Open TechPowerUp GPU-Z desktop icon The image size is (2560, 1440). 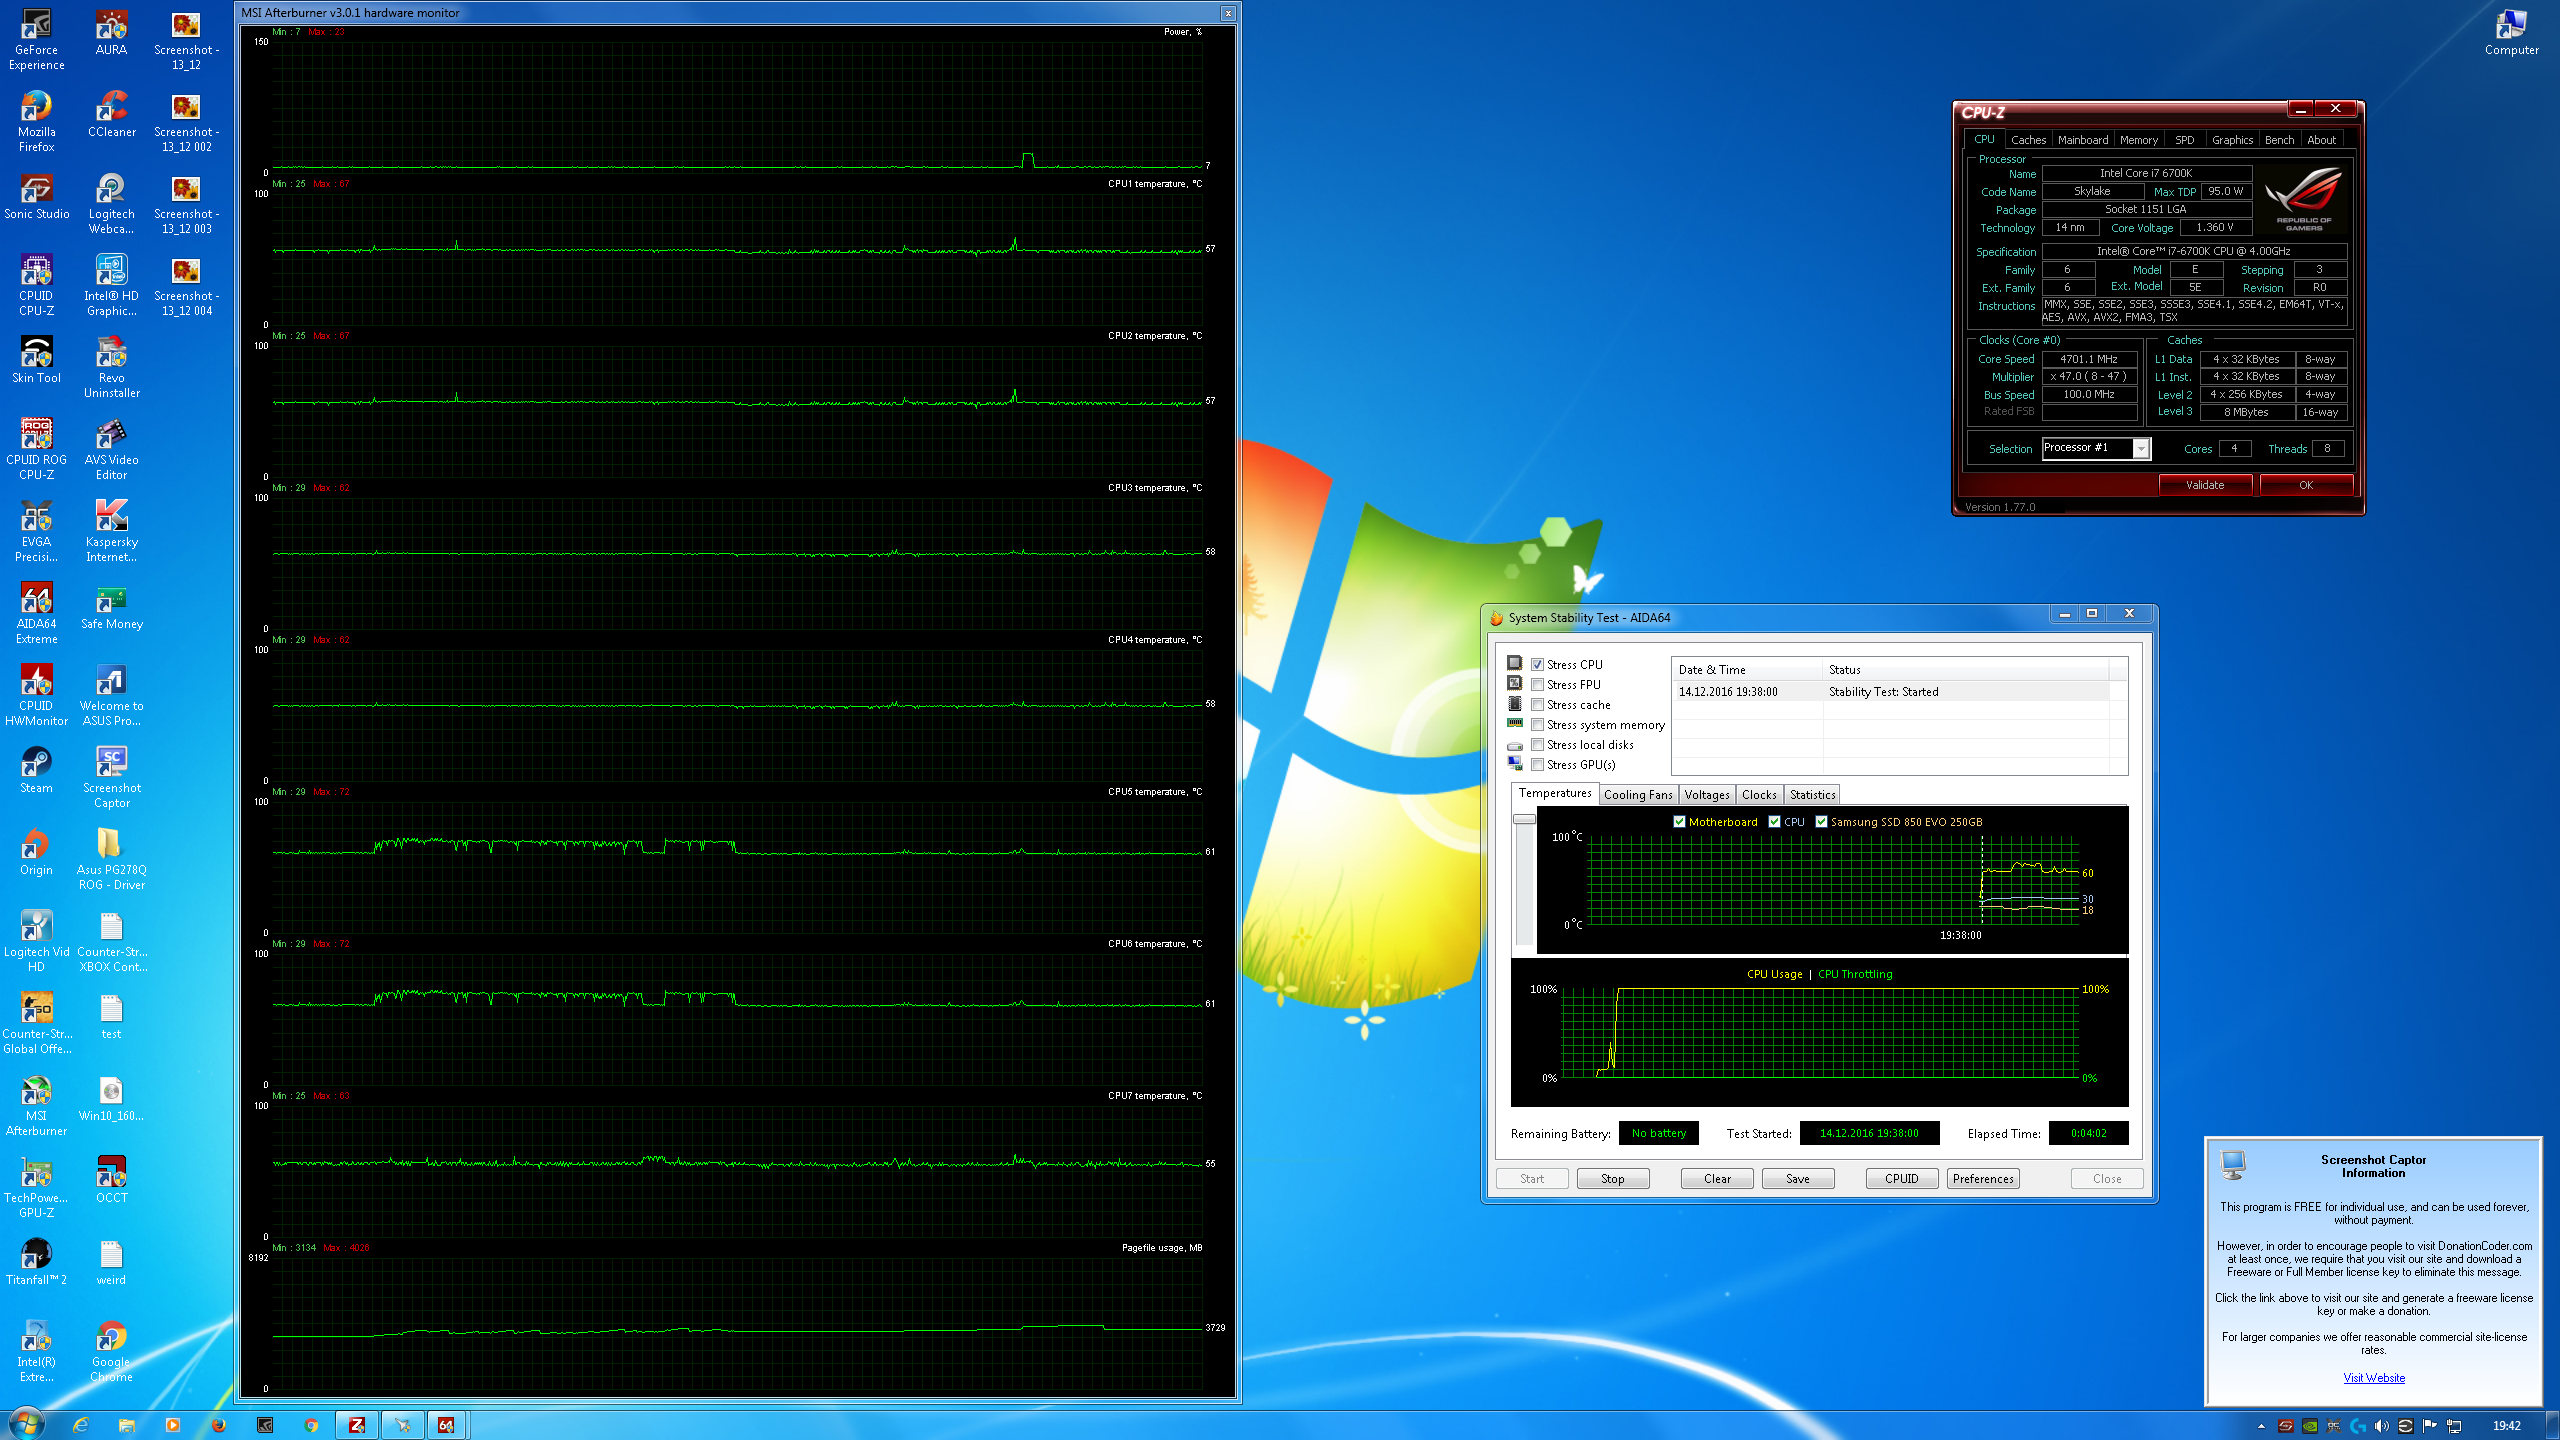pos(36,1187)
